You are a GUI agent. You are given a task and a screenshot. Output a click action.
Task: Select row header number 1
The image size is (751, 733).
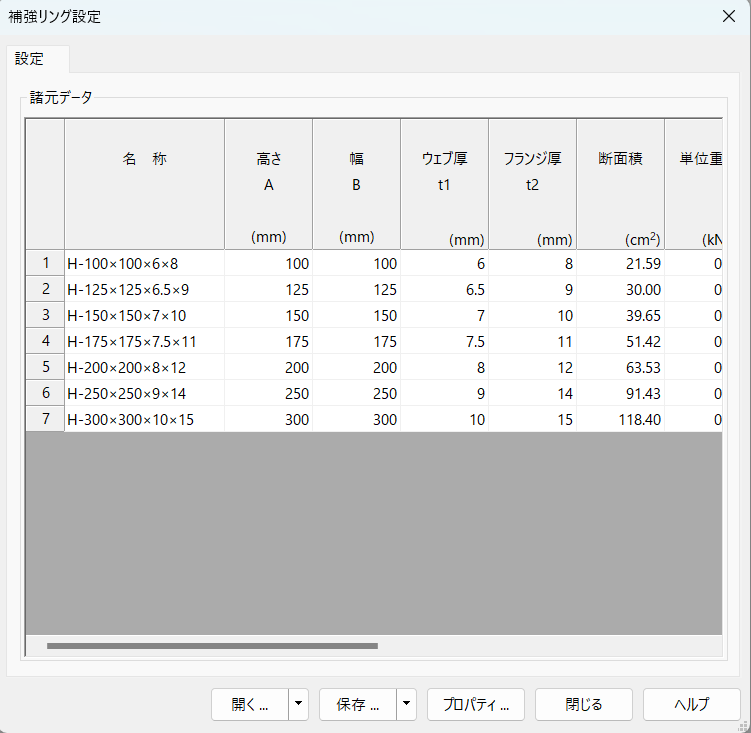(45, 263)
